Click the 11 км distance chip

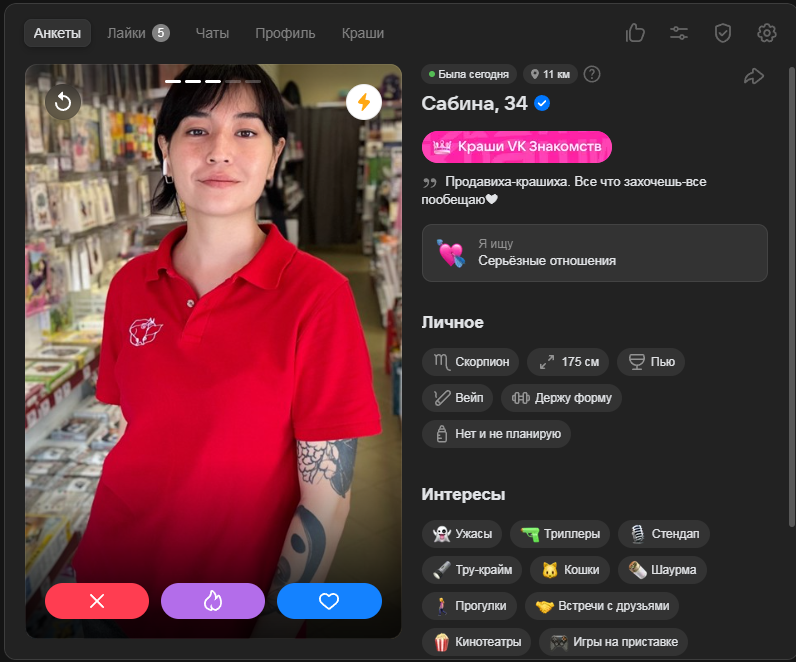click(x=550, y=75)
